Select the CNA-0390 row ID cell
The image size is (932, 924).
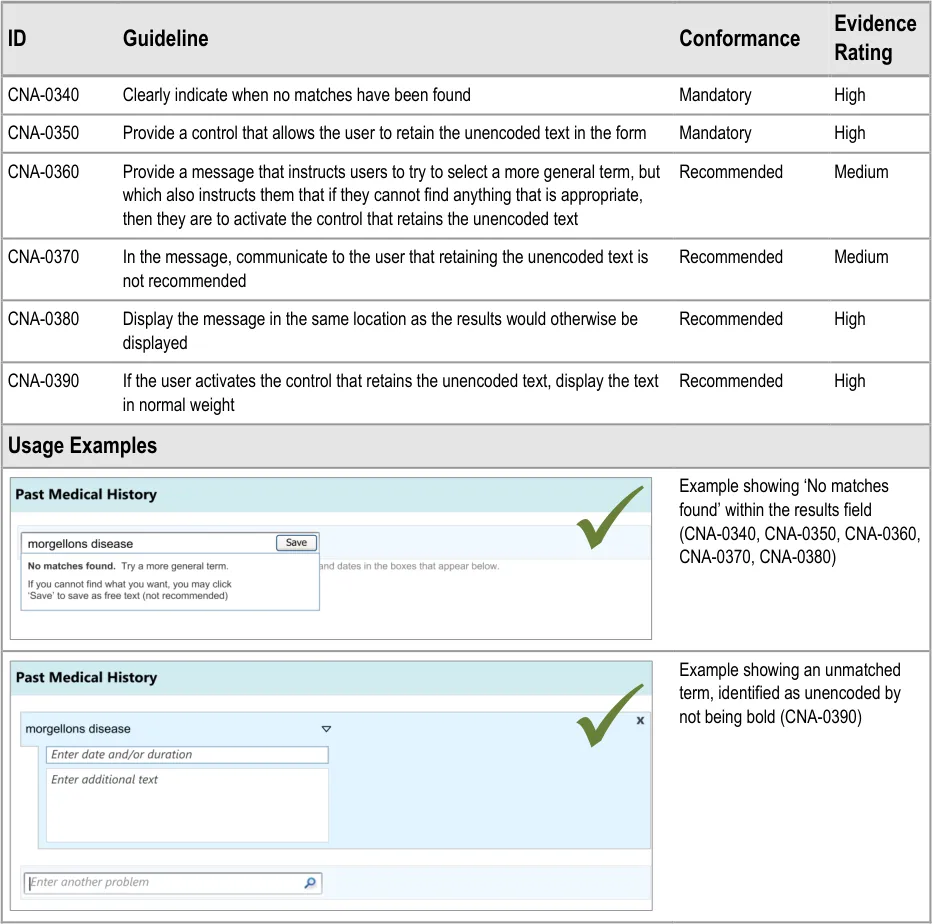pyautogui.click(x=44, y=381)
